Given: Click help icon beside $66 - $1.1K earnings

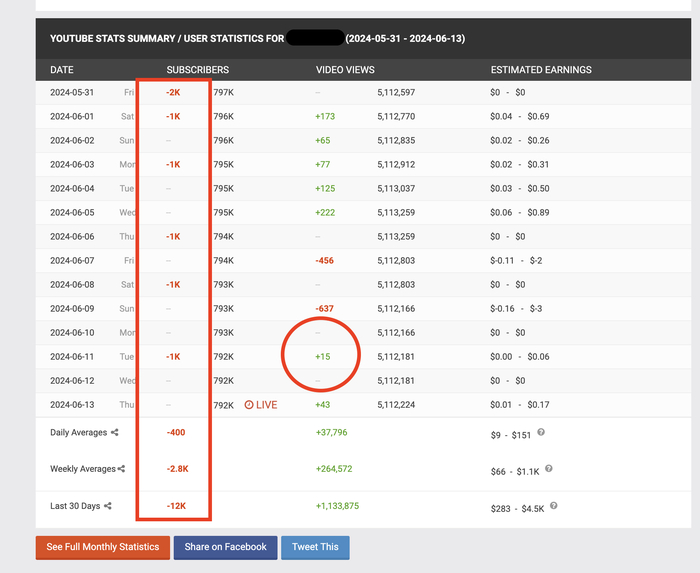Looking at the screenshot, I should point(549,468).
